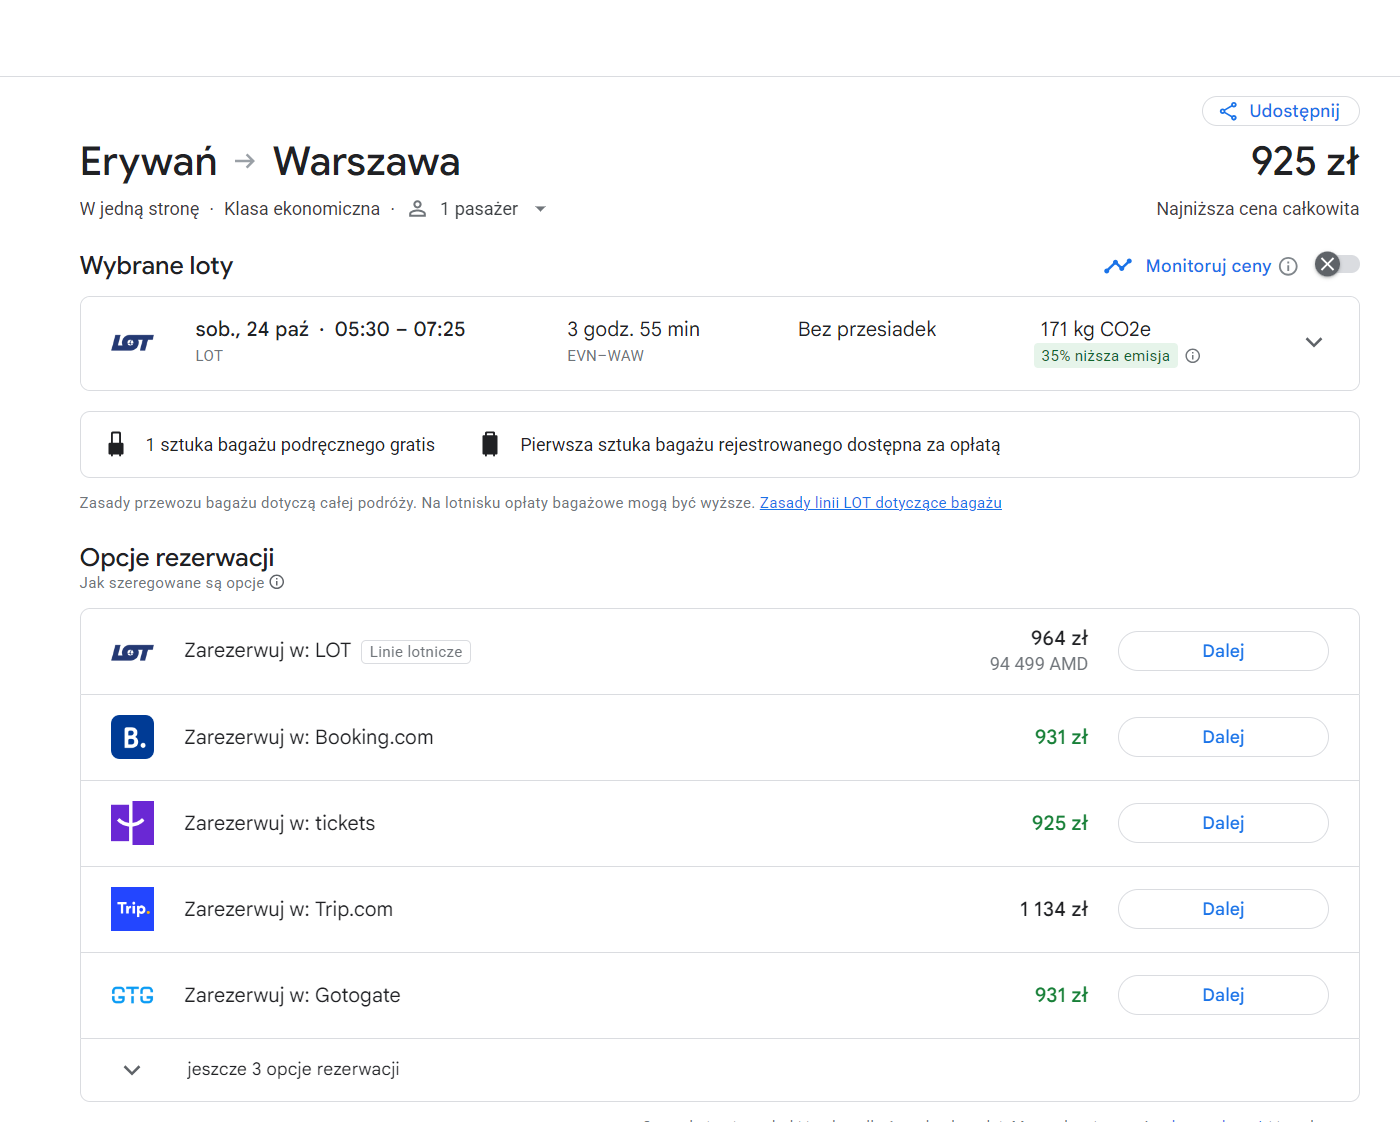This screenshot has width=1400, height=1122.
Task: Click the Booking.com logo
Action: 132,737
